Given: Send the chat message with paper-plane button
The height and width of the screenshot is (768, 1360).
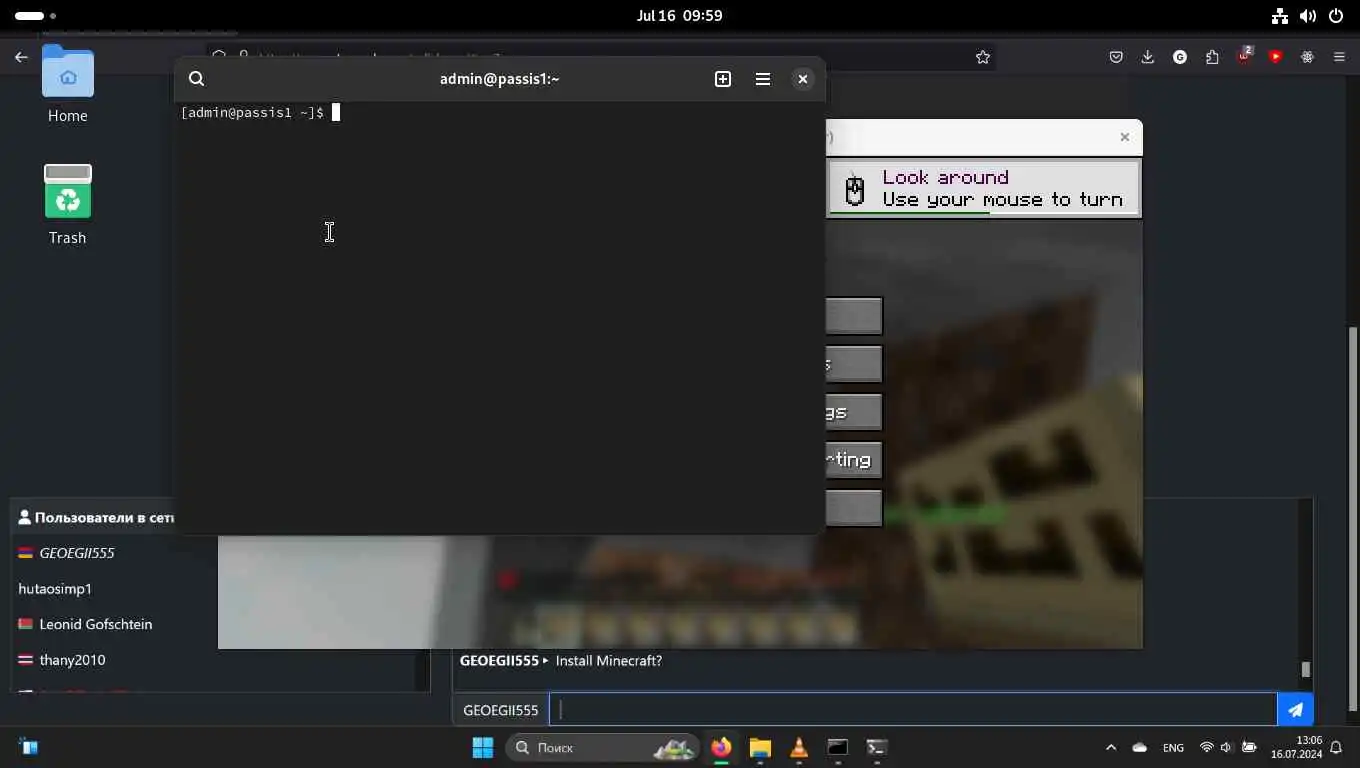Looking at the screenshot, I should (1295, 710).
